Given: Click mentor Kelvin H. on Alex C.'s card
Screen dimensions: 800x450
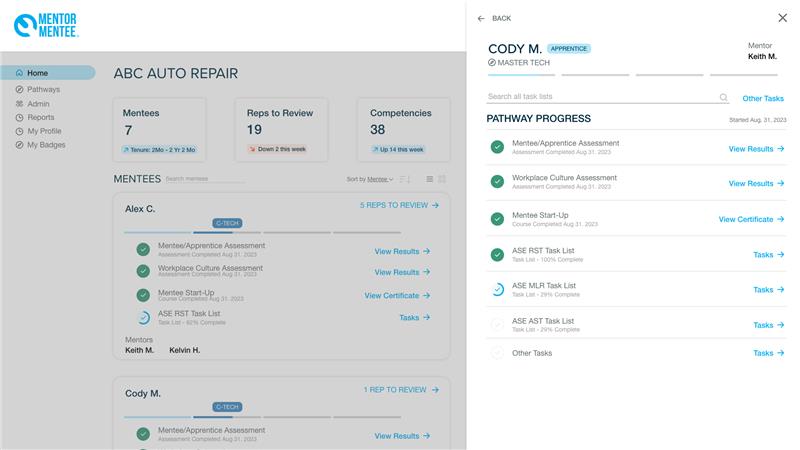Looking at the screenshot, I should [185, 351].
